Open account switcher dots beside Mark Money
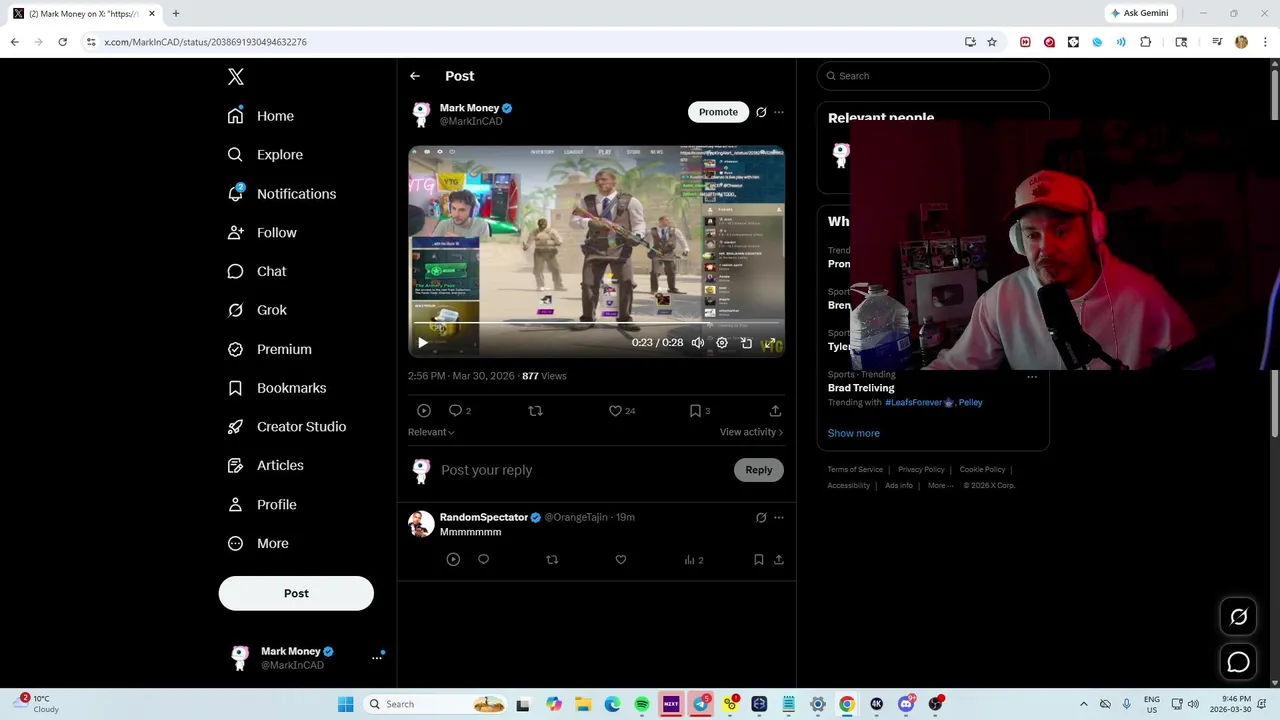The image size is (1280, 720). [377, 658]
